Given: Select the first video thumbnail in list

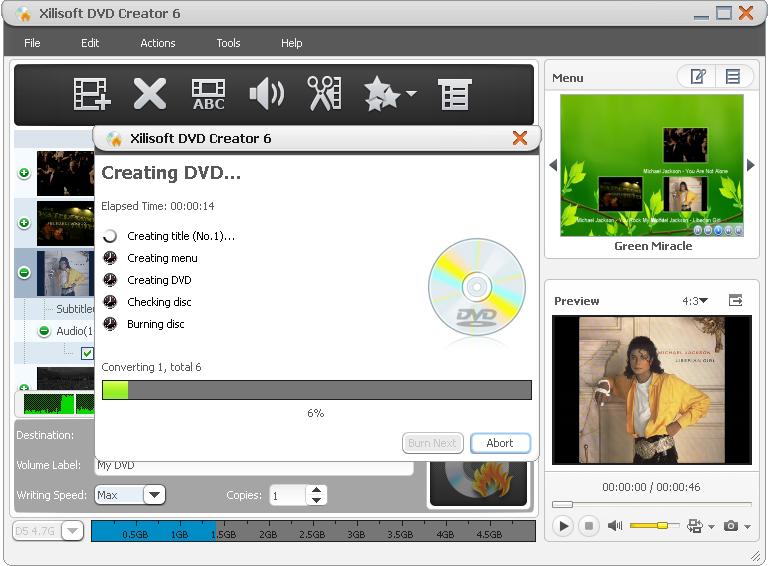Looking at the screenshot, I should (65, 173).
